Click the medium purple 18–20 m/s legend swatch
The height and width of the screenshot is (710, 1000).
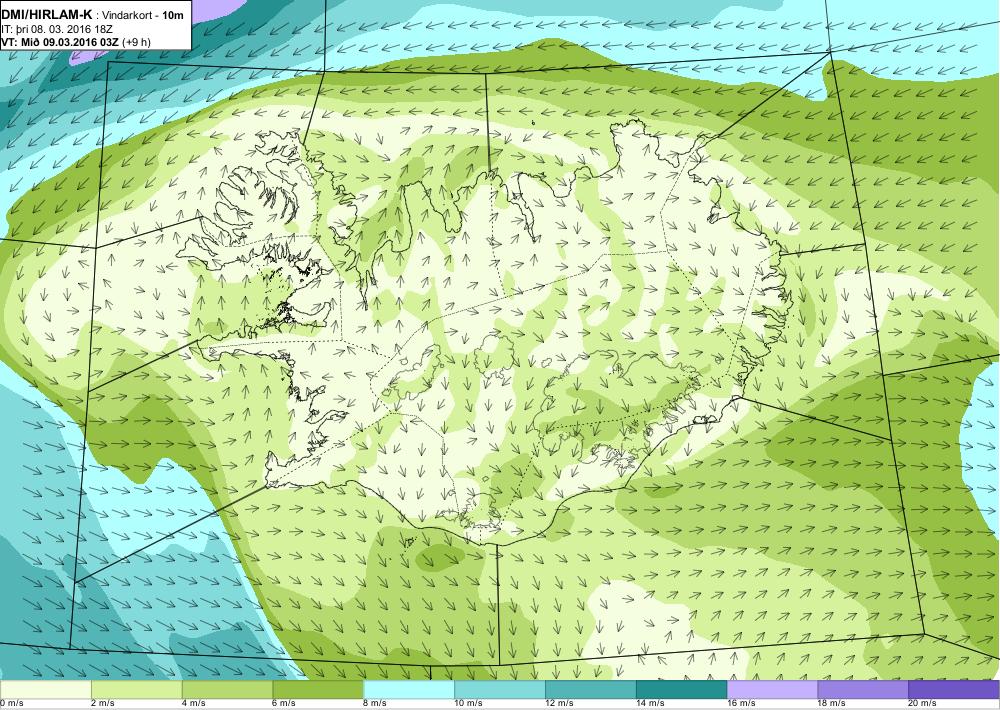pyautogui.click(x=863, y=690)
